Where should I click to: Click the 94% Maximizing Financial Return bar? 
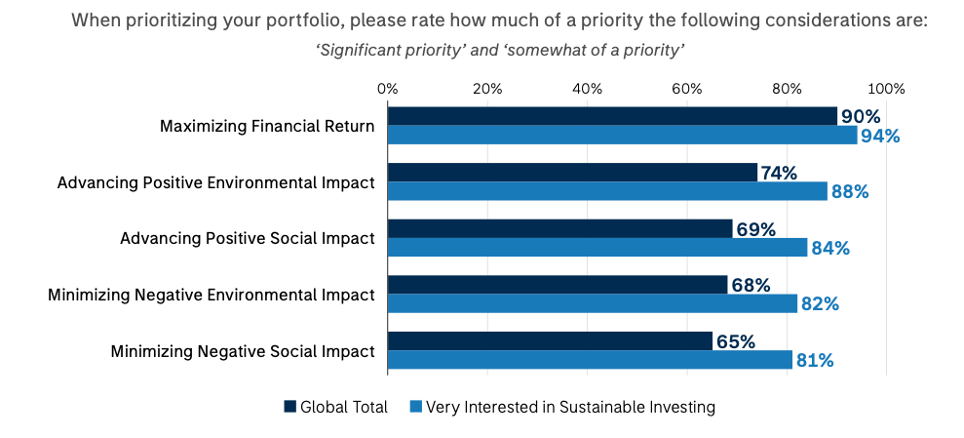[621, 135]
